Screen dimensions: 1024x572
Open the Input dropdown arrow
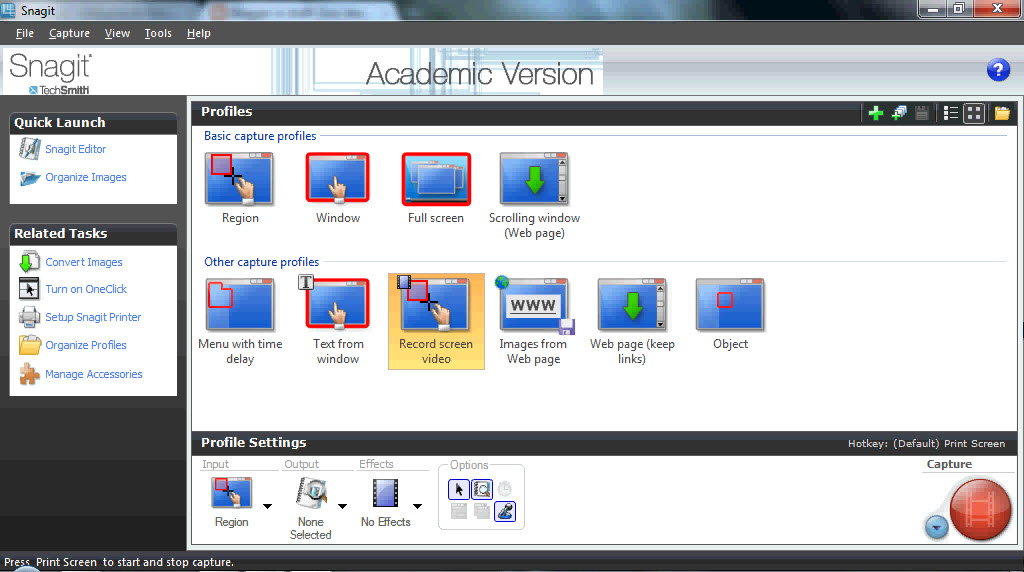click(268, 506)
